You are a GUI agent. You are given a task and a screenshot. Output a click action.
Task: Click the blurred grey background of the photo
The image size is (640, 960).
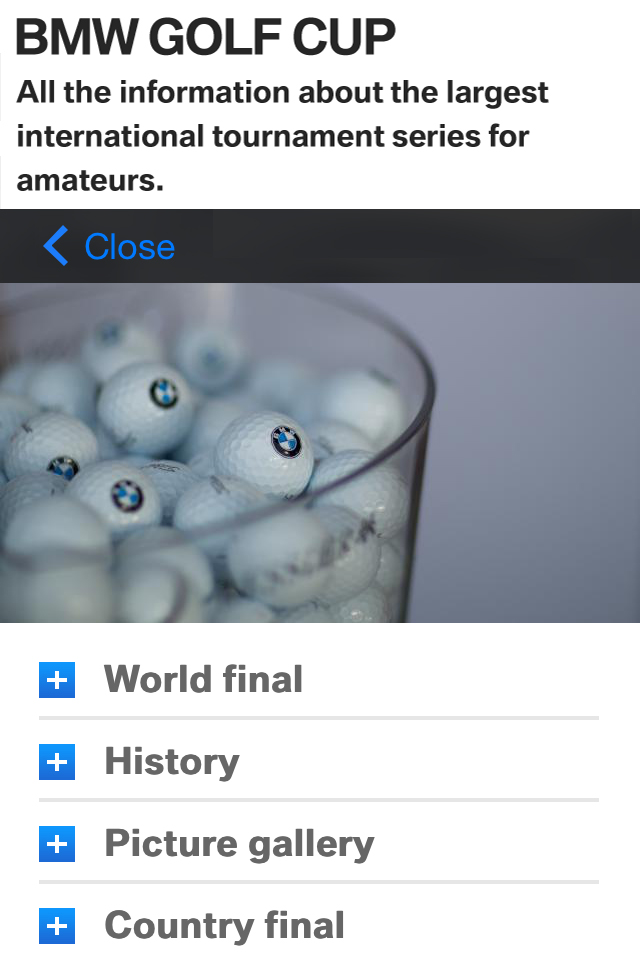click(x=539, y=453)
